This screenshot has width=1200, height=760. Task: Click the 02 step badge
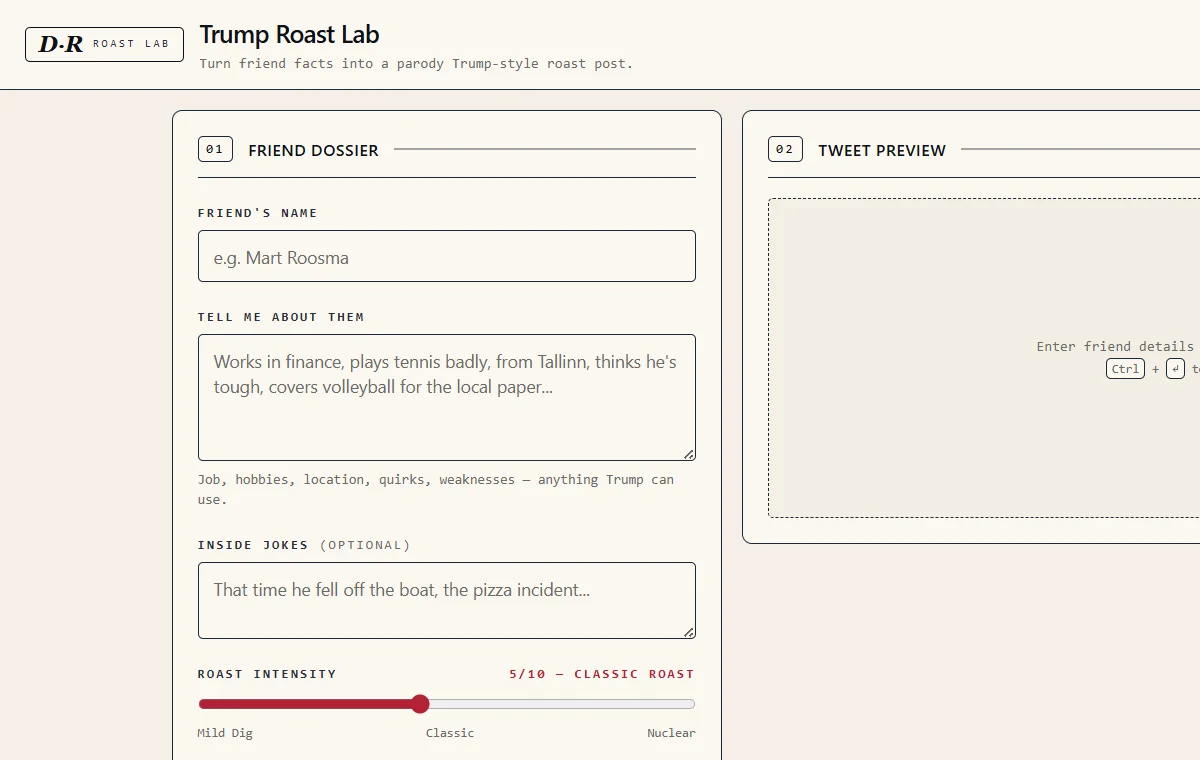[785, 150]
